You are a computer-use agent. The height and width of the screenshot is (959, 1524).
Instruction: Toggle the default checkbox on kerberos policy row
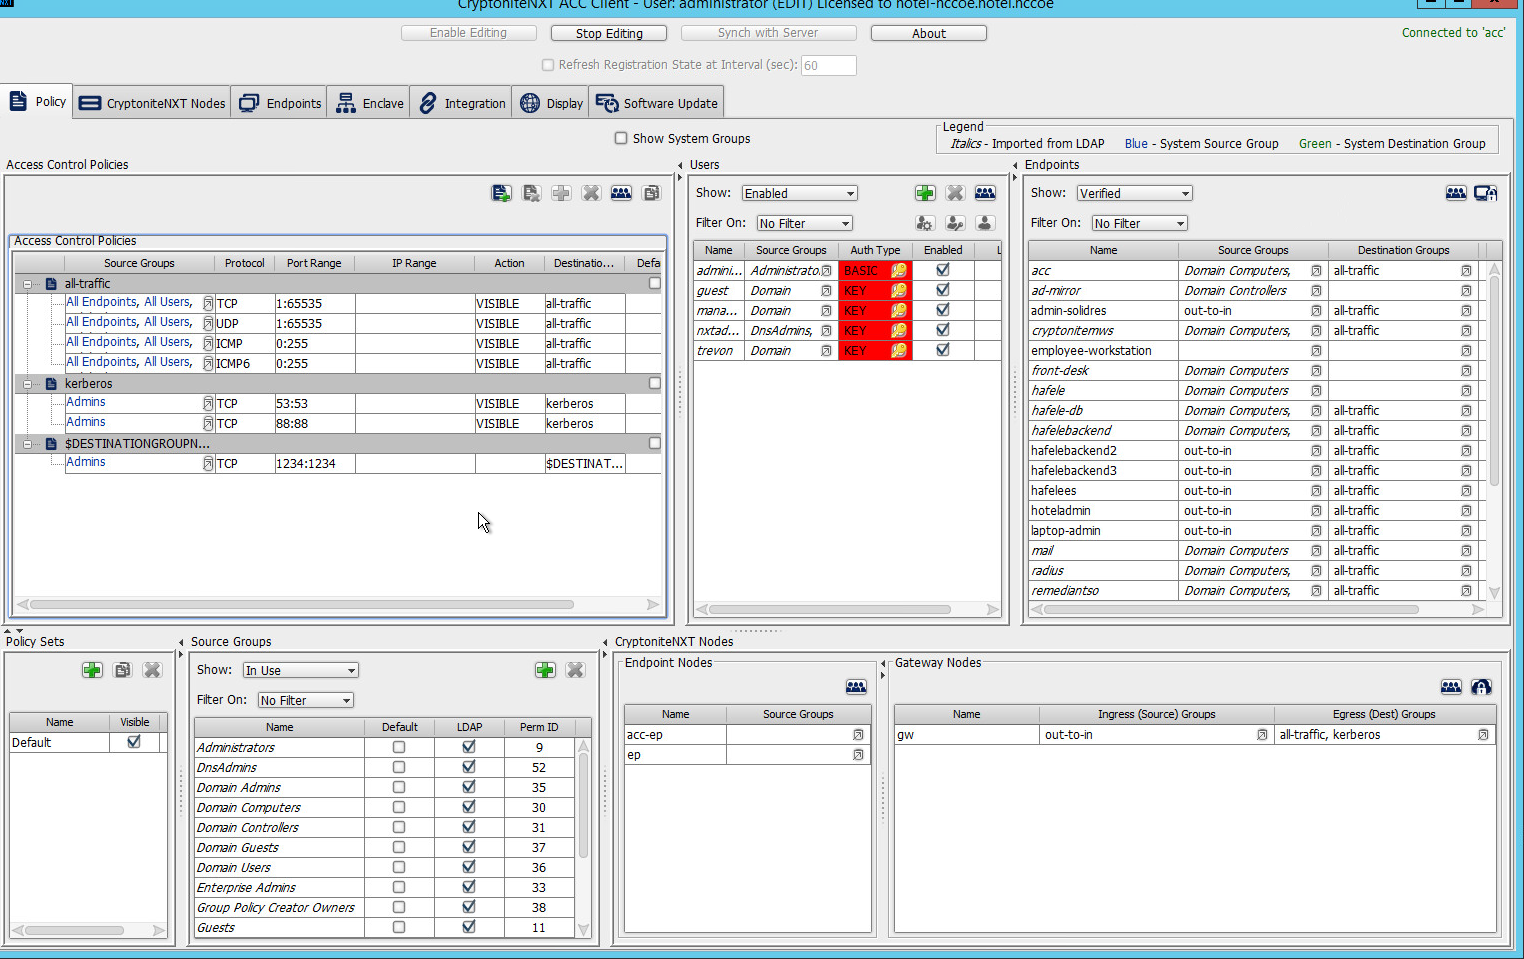click(x=655, y=383)
